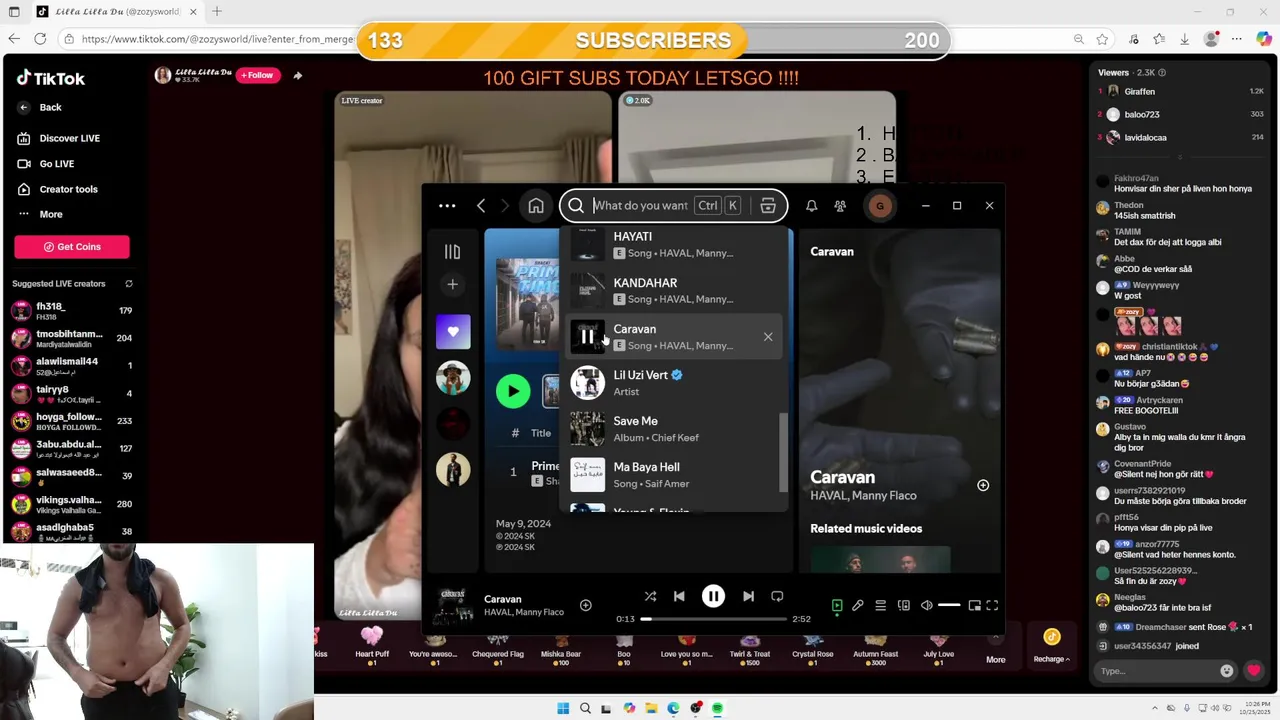Open the Spotify play queue
1280x720 pixels.
click(x=881, y=605)
